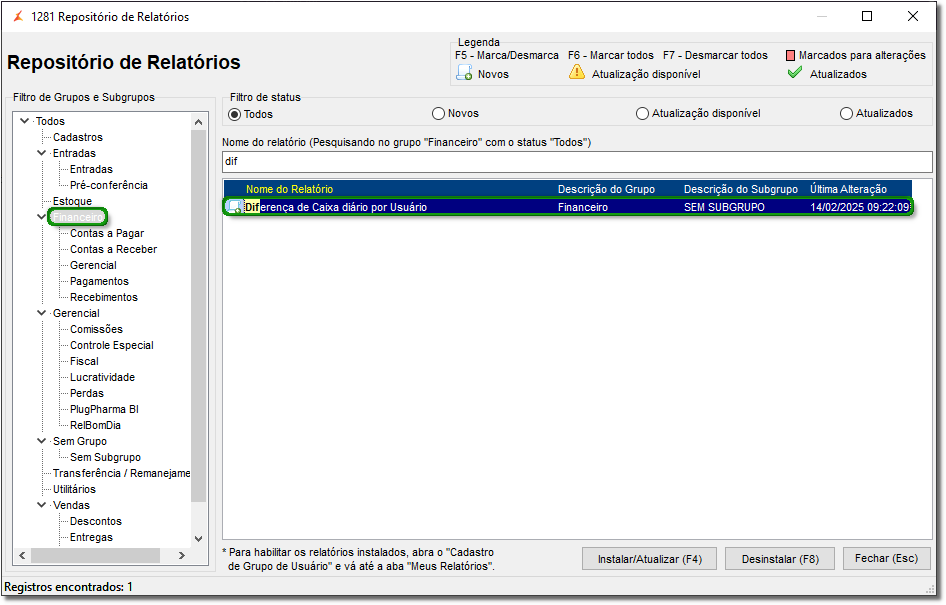Select Transferência / Remanejamento group
Image resolution: width=946 pixels, height=605 pixels.
tap(121, 473)
